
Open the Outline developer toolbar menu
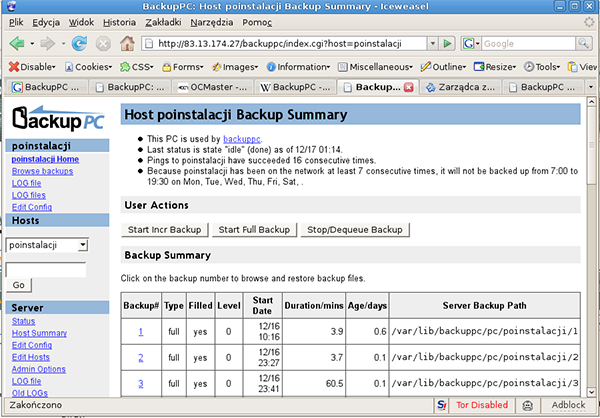coord(443,67)
